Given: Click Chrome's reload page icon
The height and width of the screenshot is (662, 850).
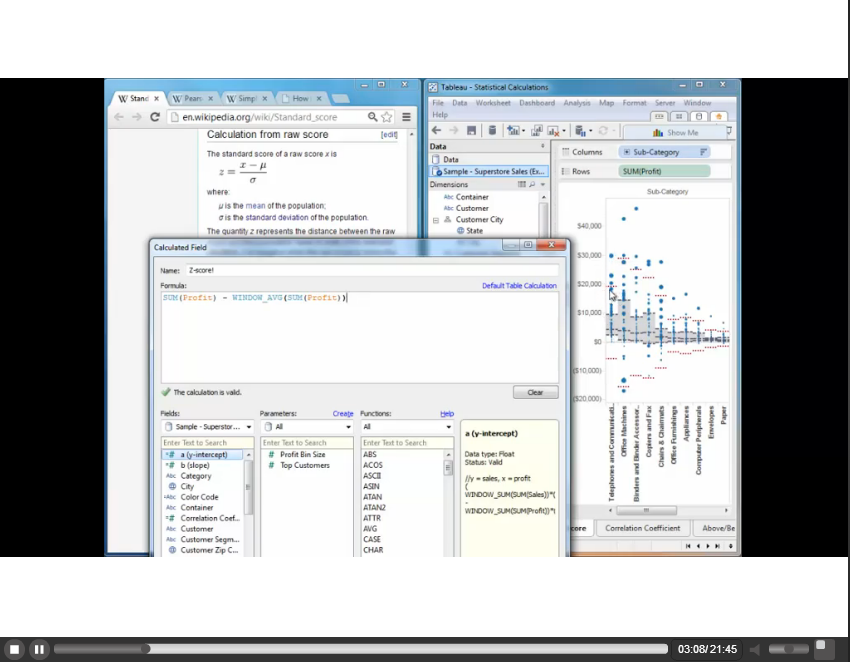Looking at the screenshot, I should coord(155,117).
